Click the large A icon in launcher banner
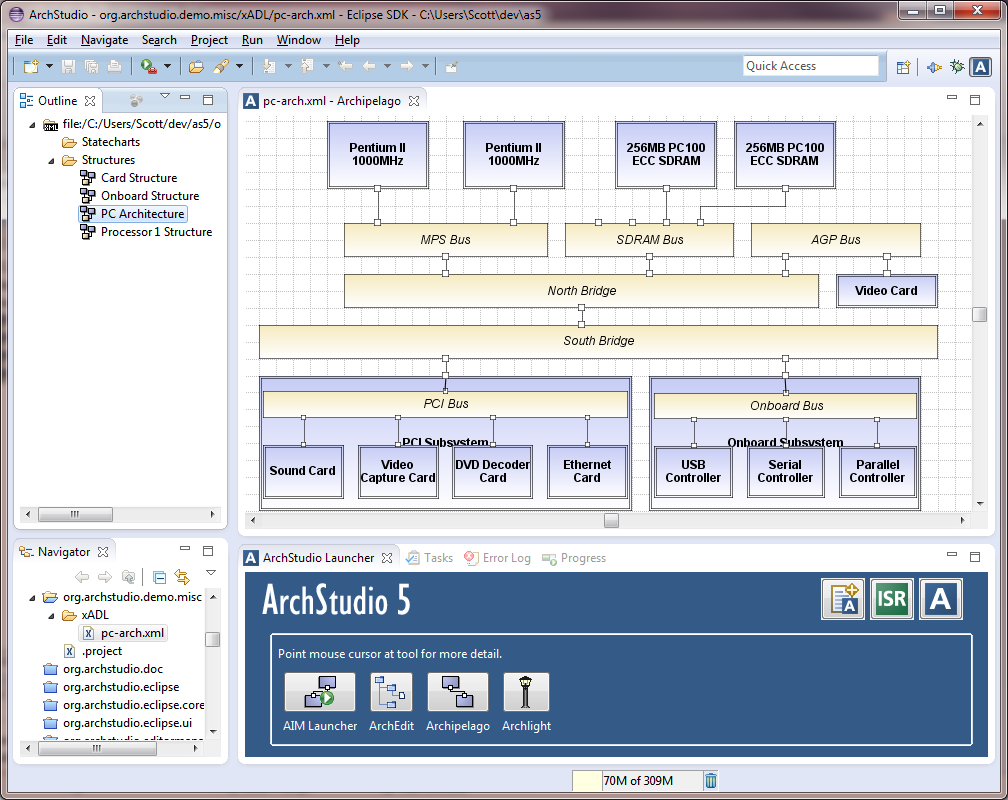The height and width of the screenshot is (800, 1008). pos(940,599)
